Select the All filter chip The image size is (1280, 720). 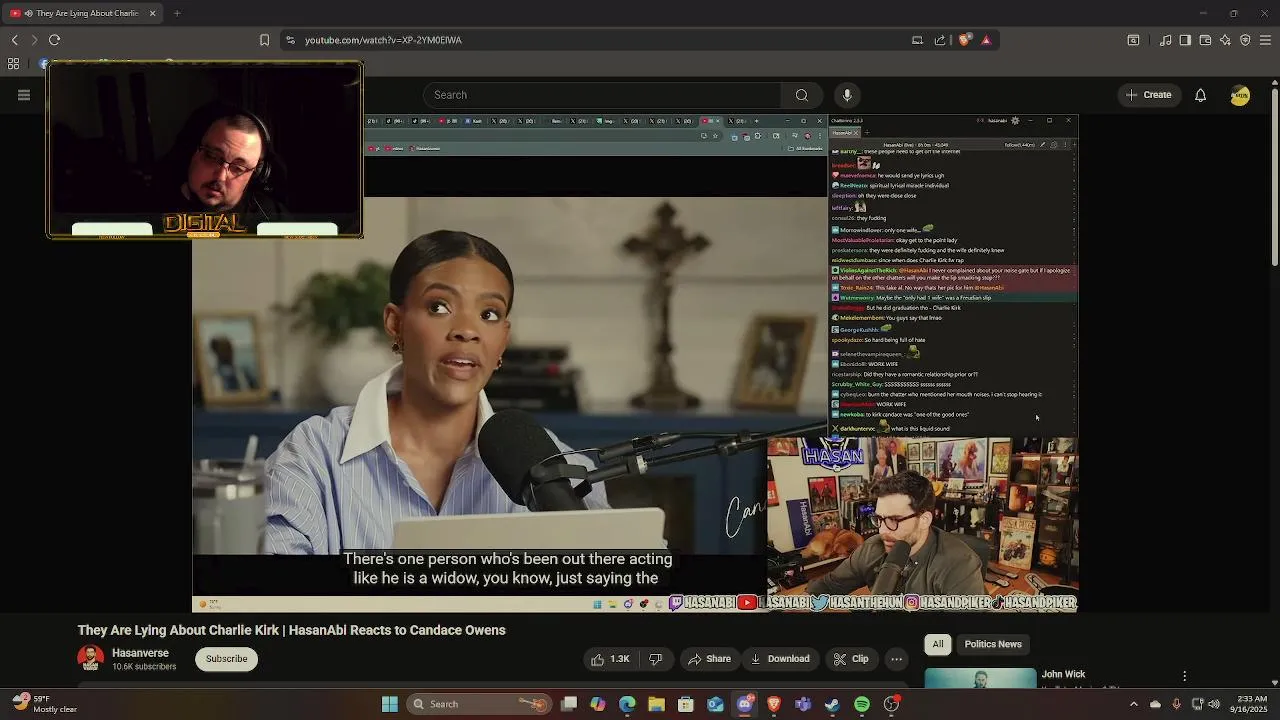point(938,644)
